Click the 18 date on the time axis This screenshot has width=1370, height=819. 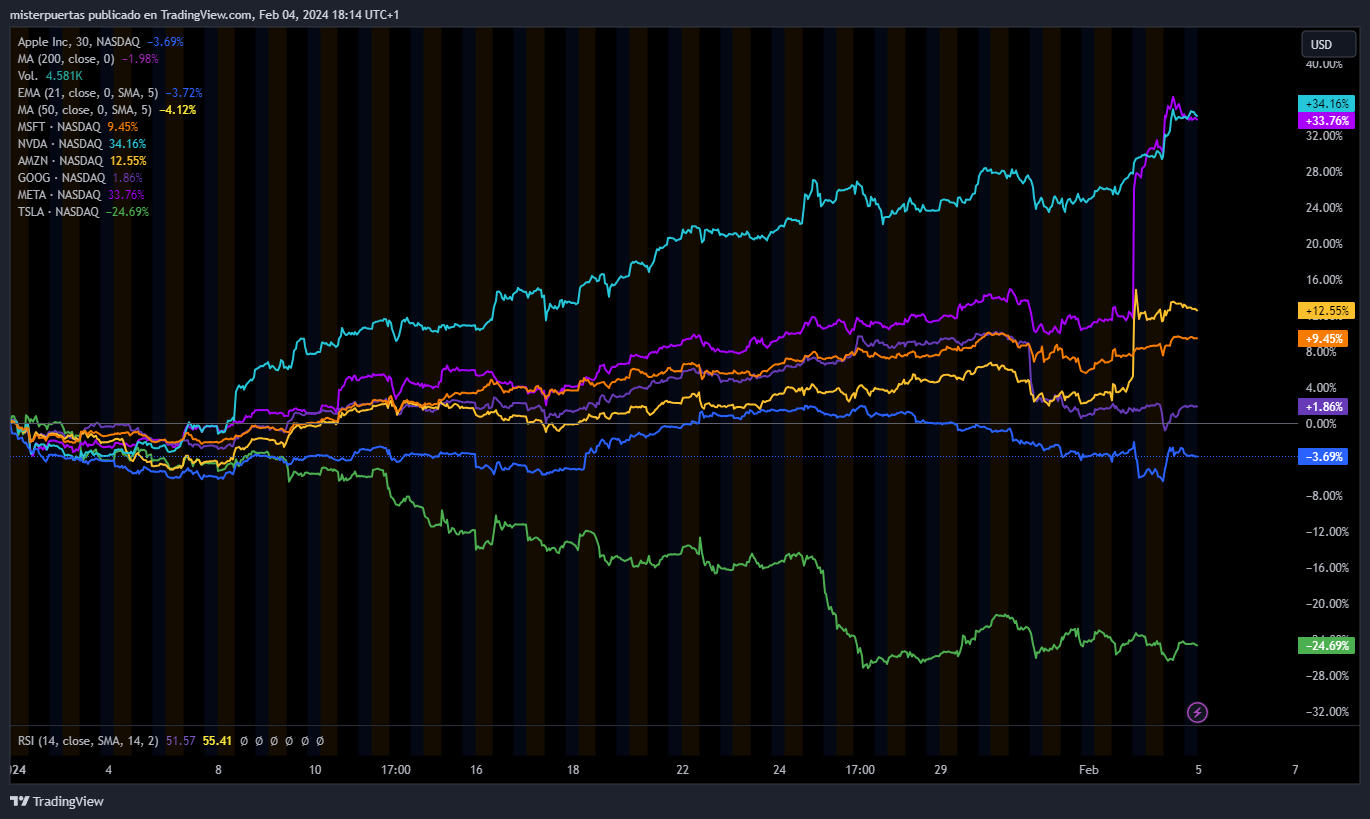pos(573,770)
